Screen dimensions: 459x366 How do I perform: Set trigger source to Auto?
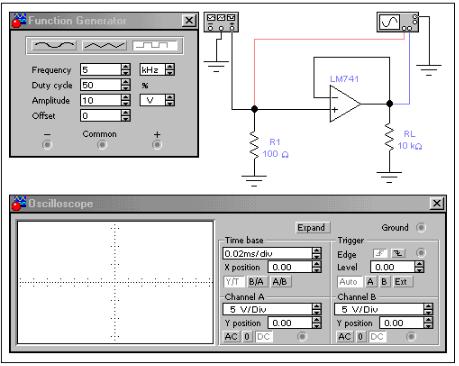point(349,282)
